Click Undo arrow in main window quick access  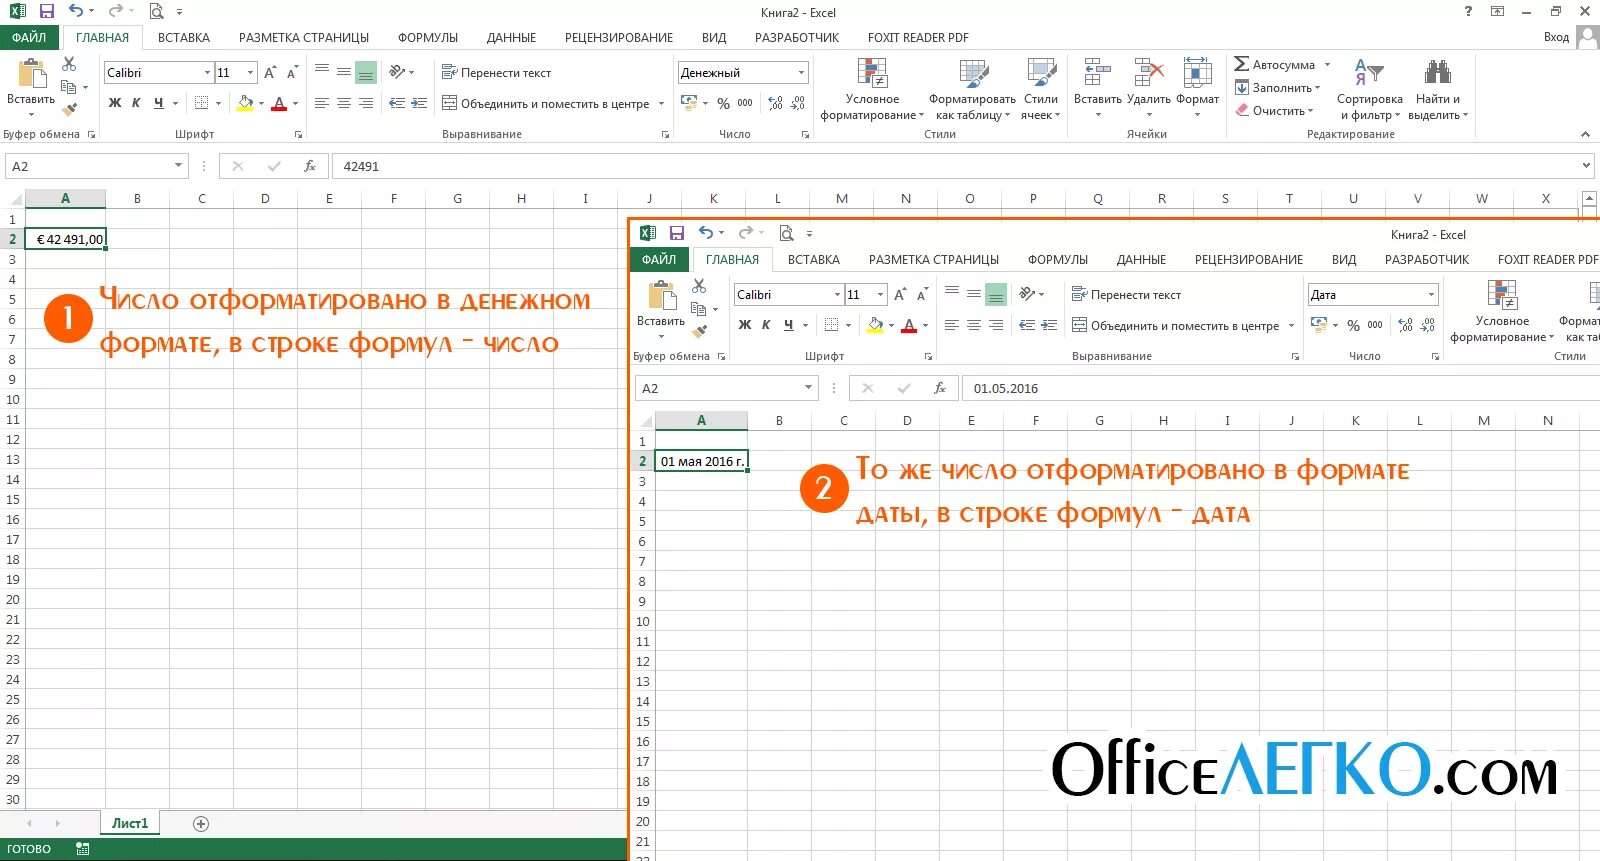point(76,12)
